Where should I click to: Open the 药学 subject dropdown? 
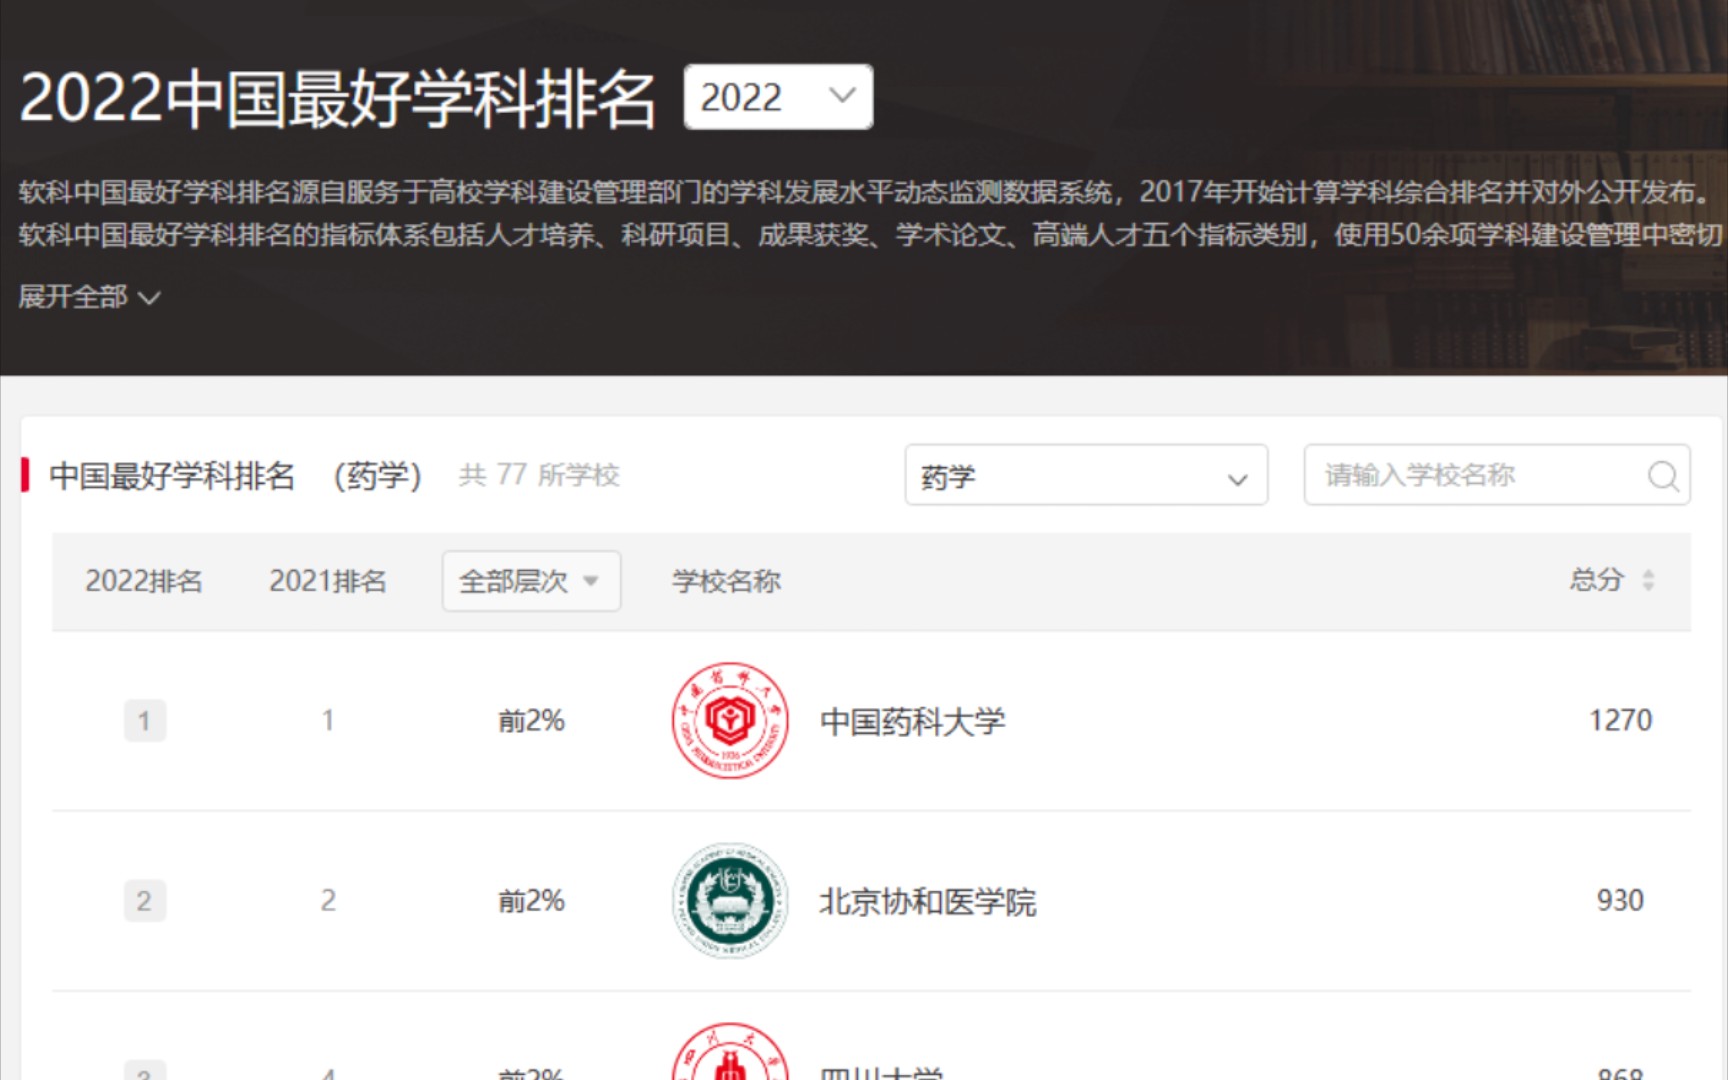coord(1086,476)
